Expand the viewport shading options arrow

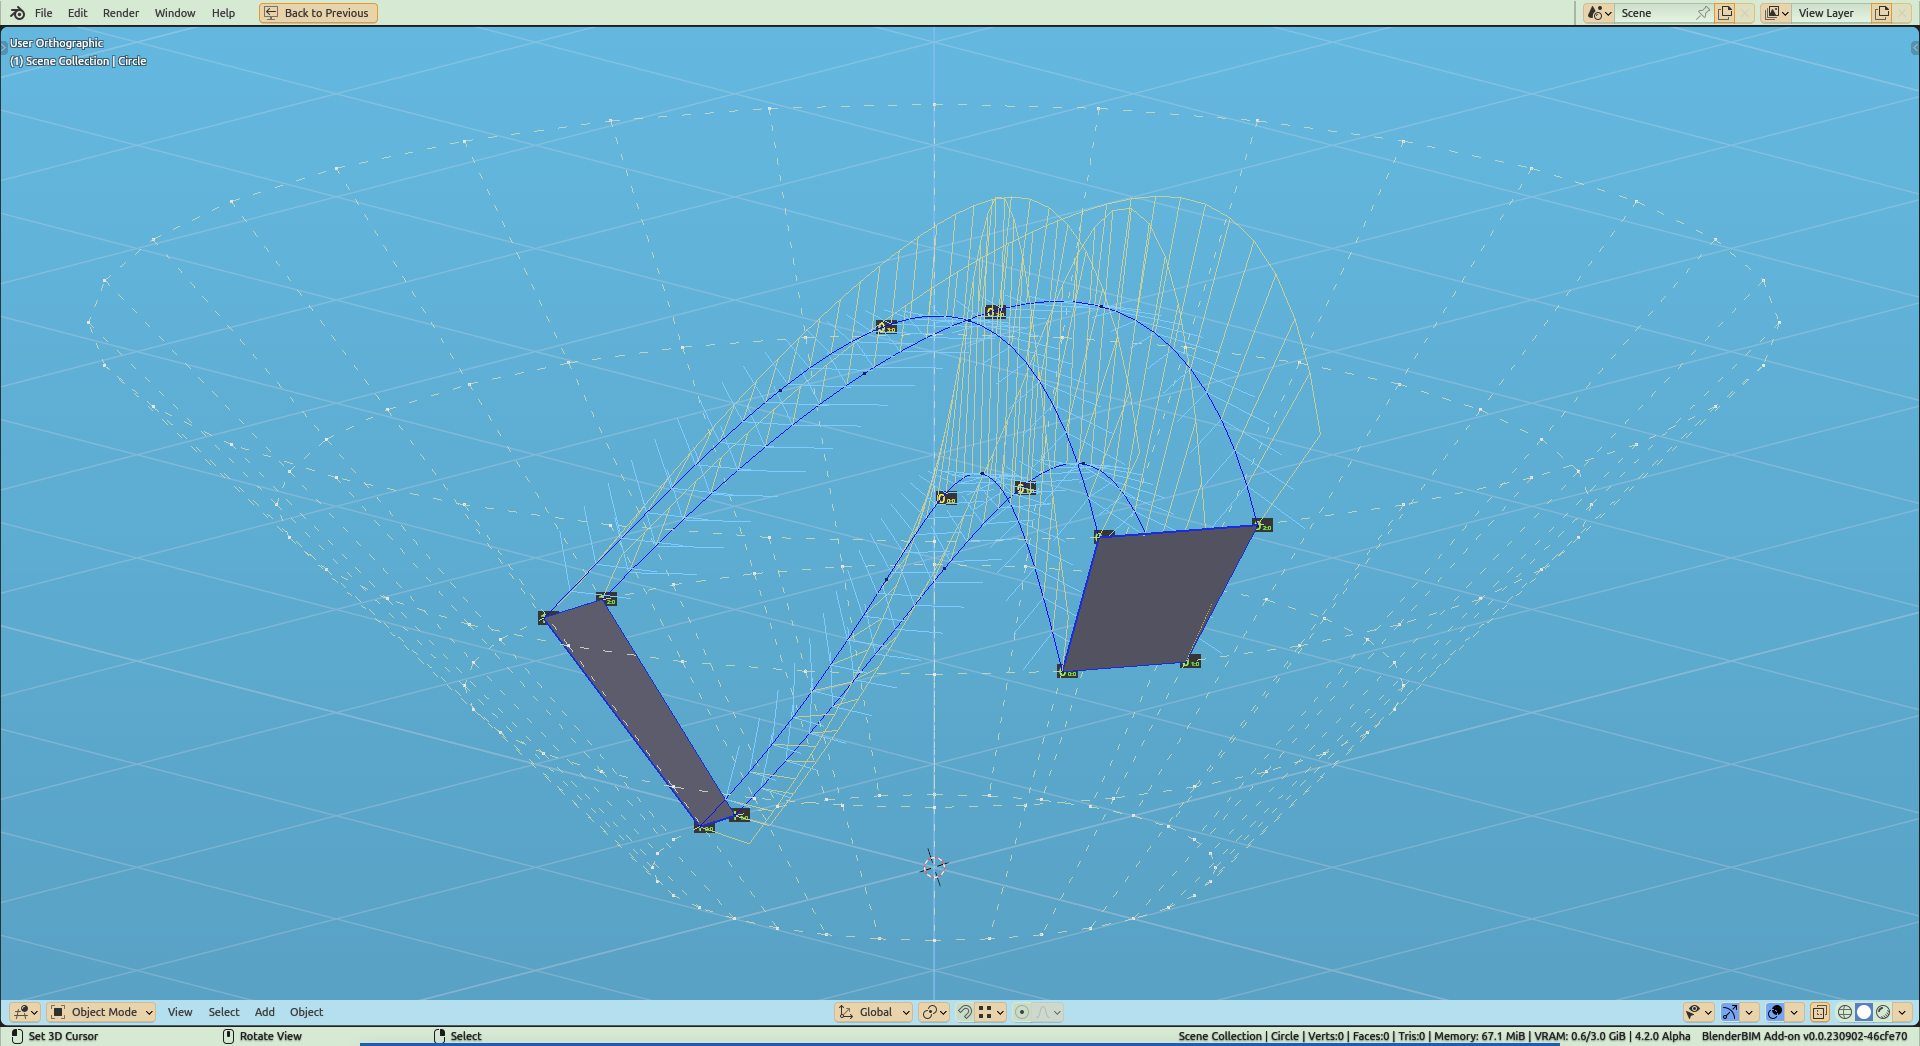click(1902, 1012)
